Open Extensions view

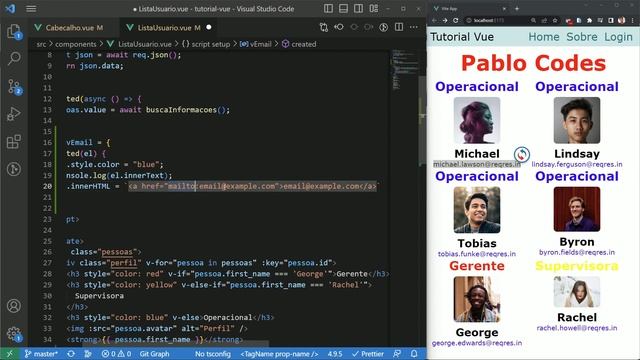click(x=14, y=142)
